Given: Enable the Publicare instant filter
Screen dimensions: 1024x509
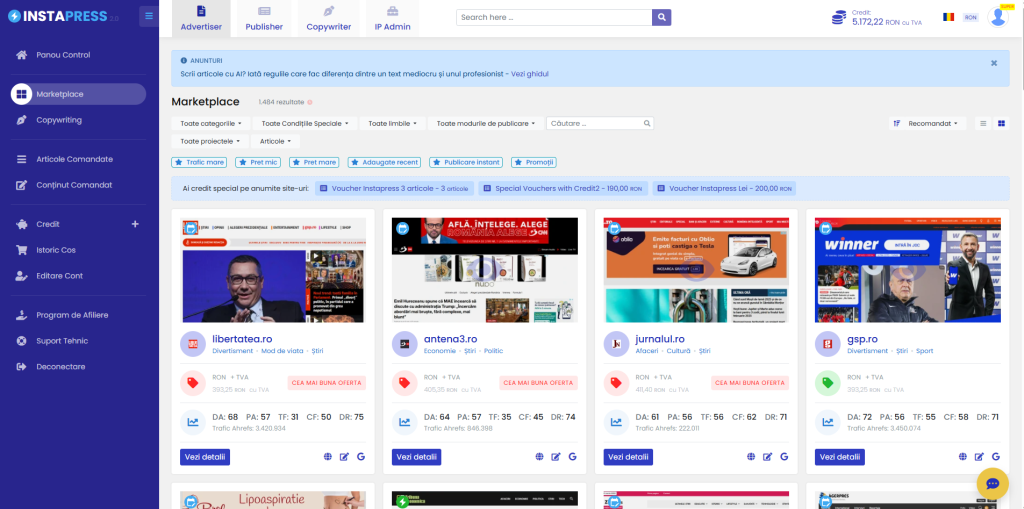Looking at the screenshot, I should click(466, 162).
